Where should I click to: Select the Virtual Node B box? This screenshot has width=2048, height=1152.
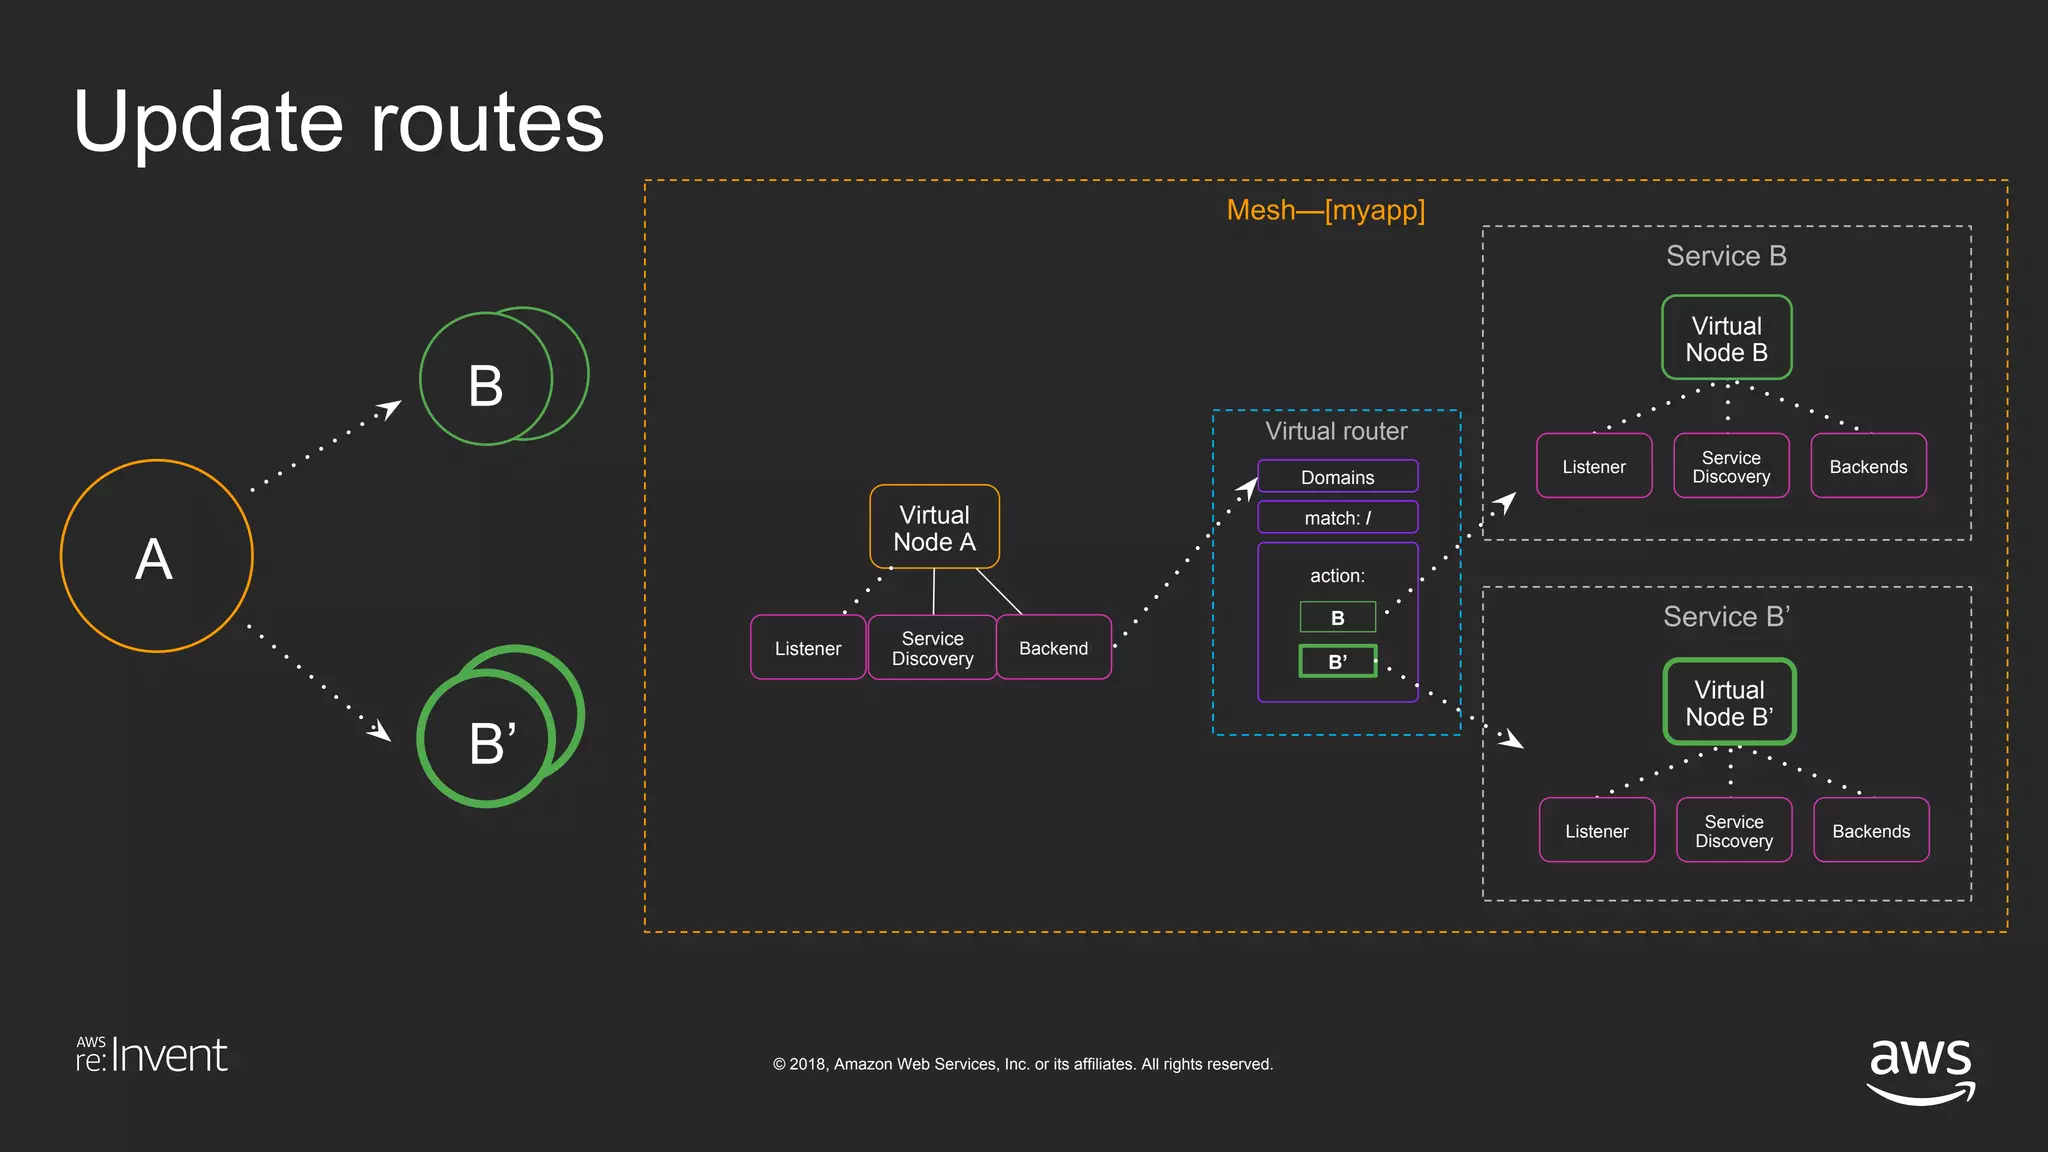1726,338
